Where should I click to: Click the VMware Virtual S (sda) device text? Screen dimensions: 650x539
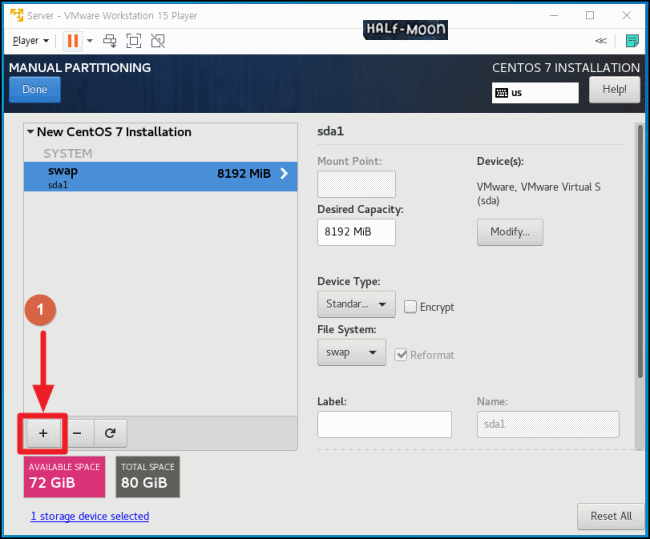[538, 194]
